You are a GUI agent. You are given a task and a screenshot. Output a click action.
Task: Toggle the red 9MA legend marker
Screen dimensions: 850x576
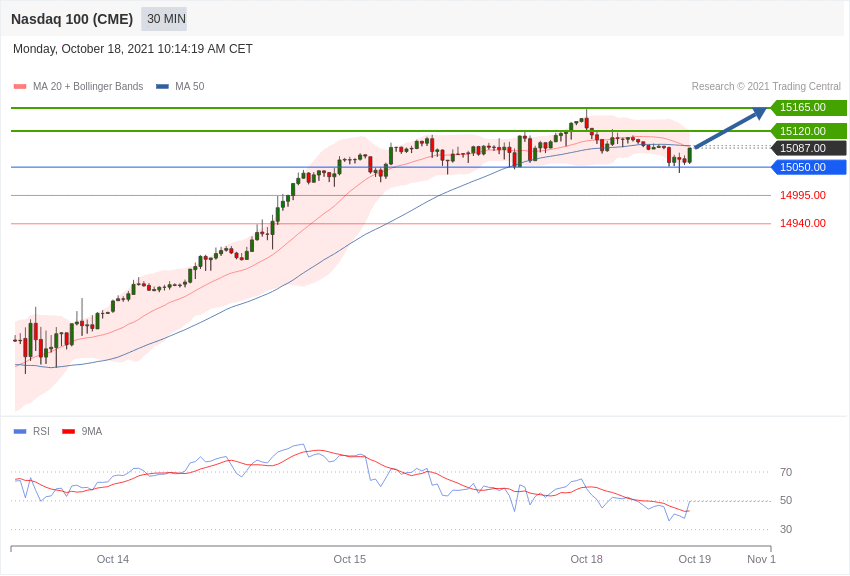[x=68, y=432]
